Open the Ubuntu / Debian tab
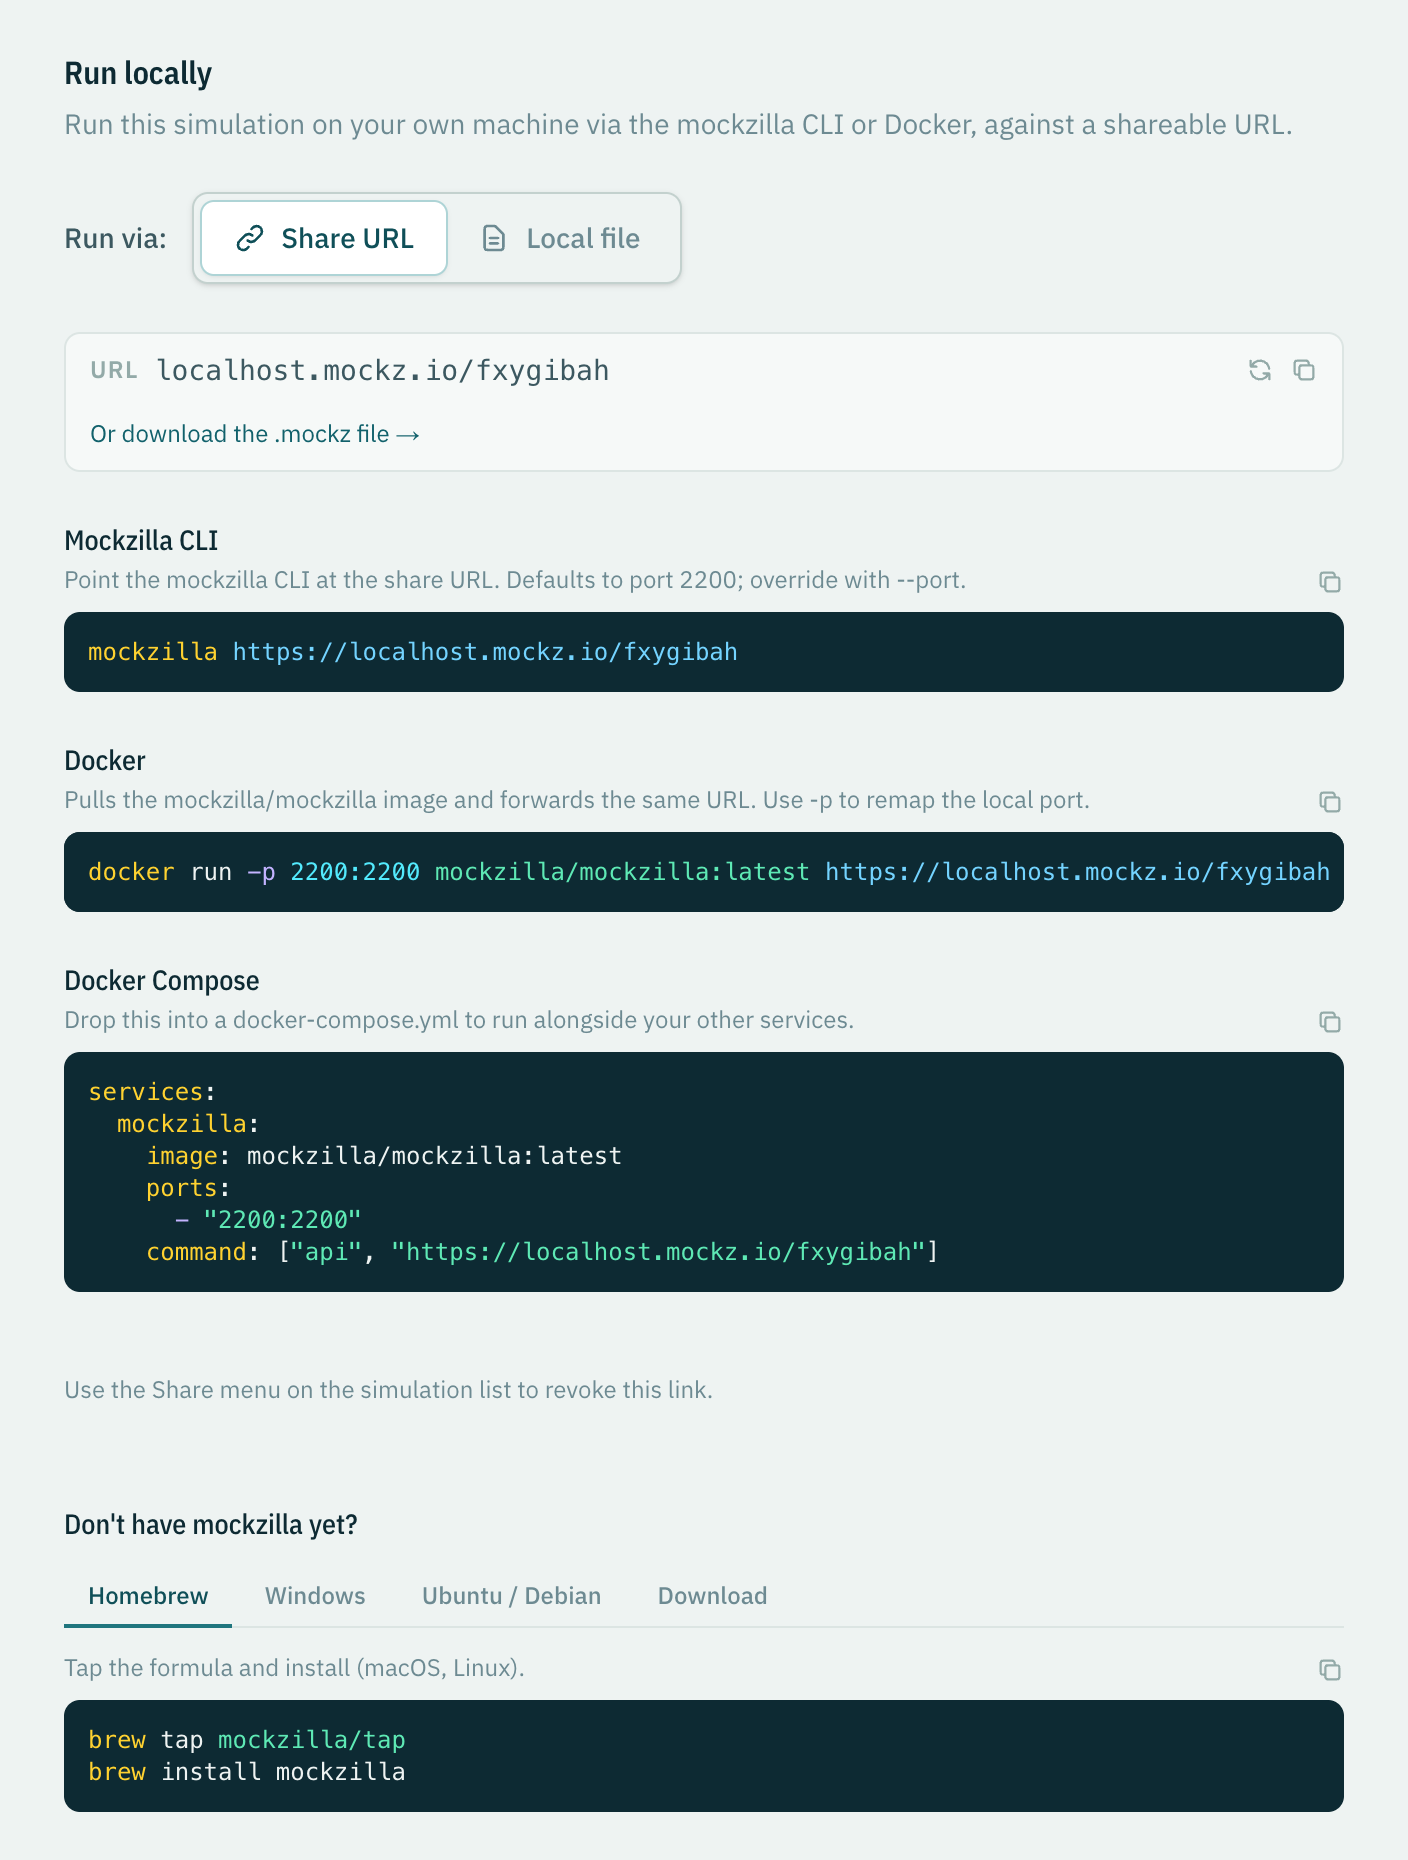This screenshot has width=1408, height=1860. click(511, 1596)
